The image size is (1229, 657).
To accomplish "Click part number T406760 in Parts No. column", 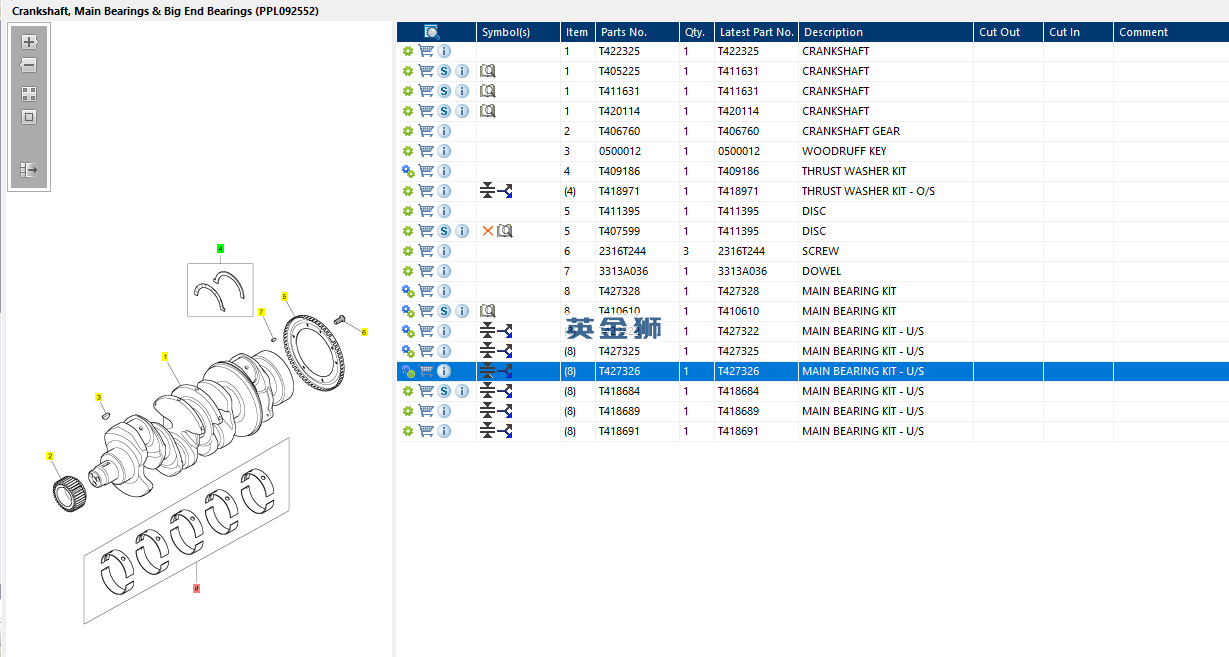I will (619, 131).
